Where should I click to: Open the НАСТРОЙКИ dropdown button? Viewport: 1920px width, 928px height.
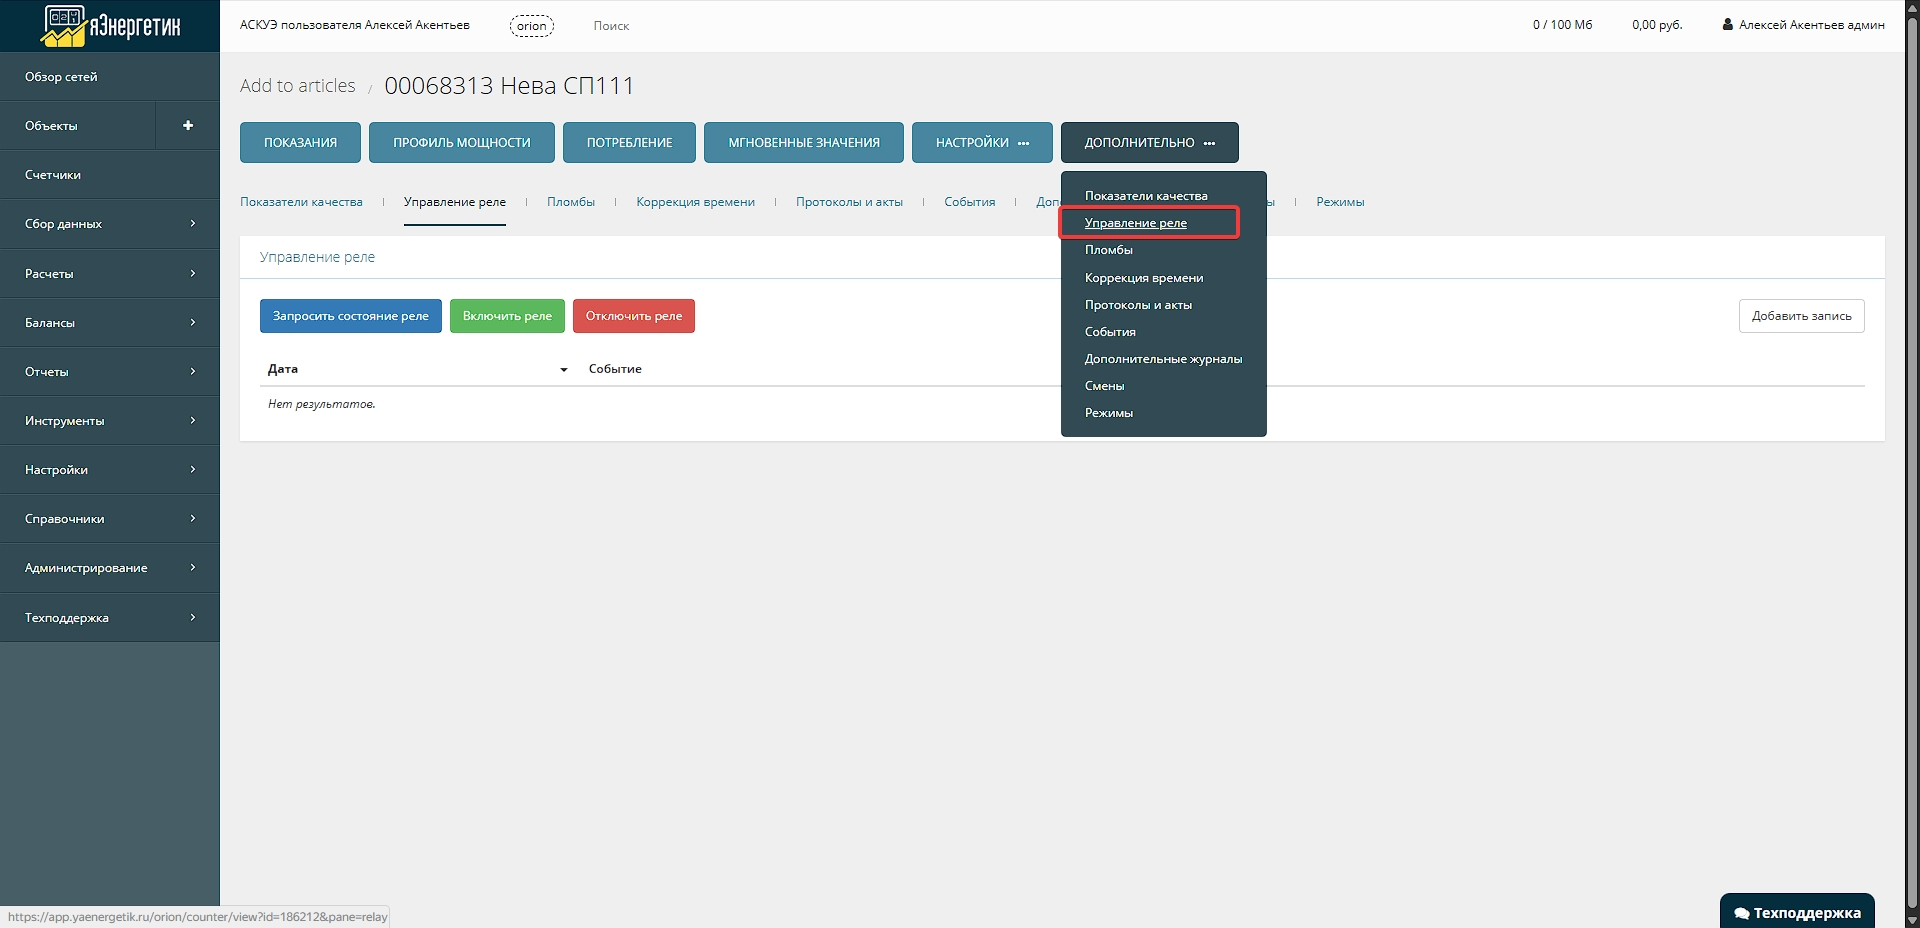(x=981, y=143)
